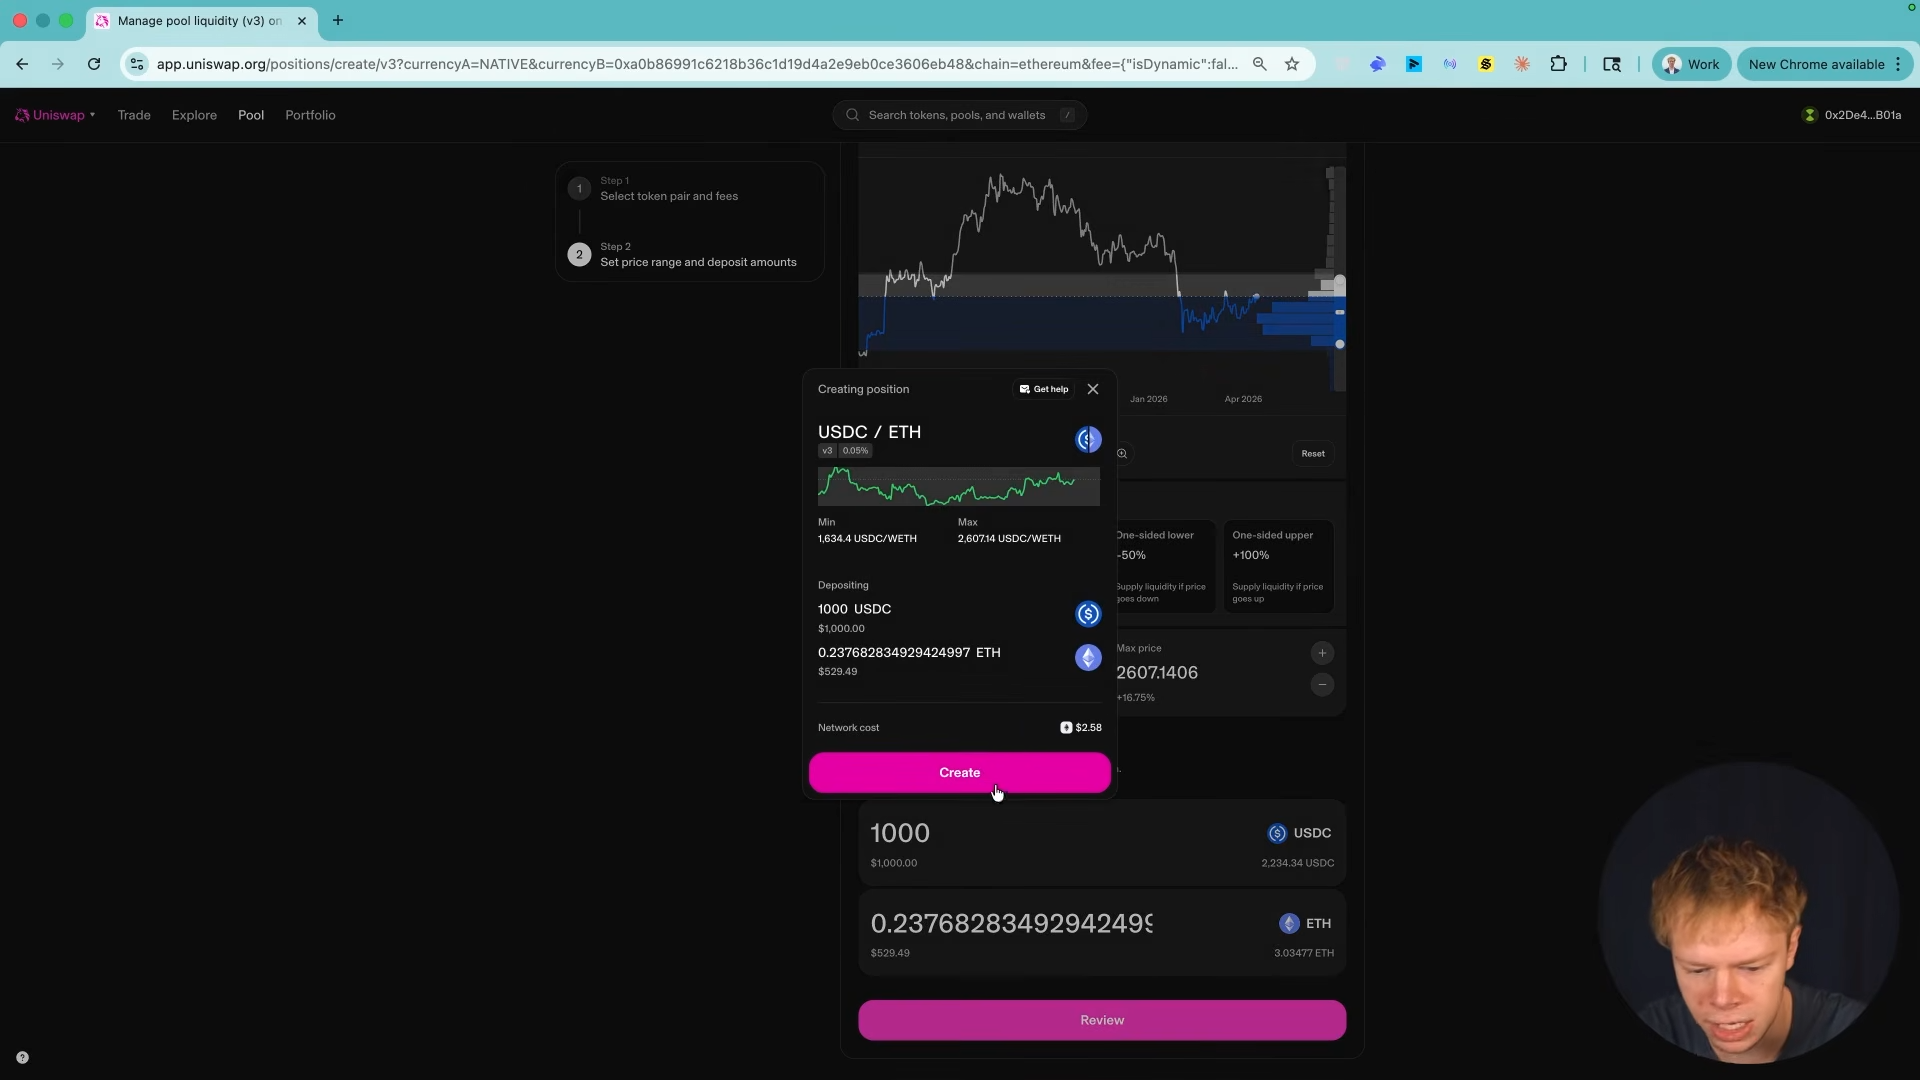Screen dimensions: 1920x1080
Task: Open the Explore menu
Action: (194, 115)
